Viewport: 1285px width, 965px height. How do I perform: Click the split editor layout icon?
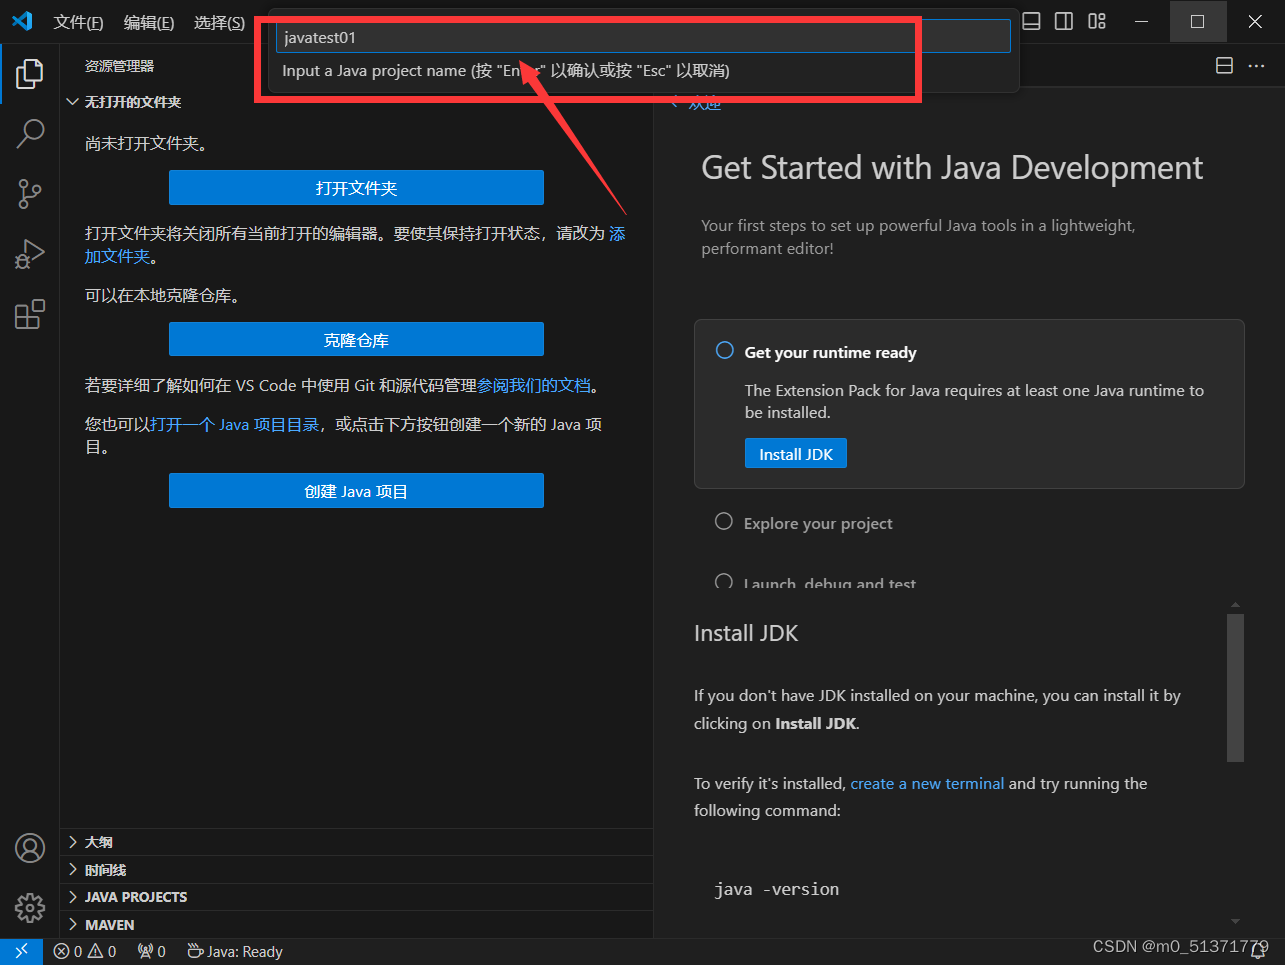pos(1224,66)
